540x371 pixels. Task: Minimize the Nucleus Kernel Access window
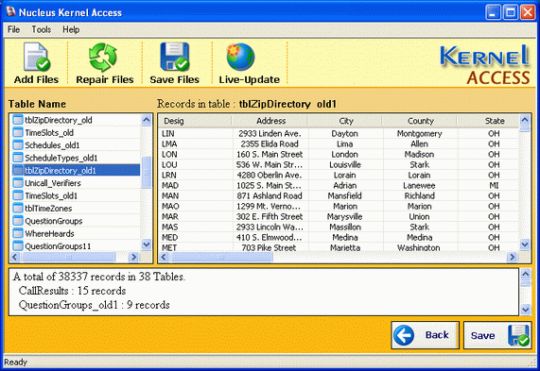point(493,13)
